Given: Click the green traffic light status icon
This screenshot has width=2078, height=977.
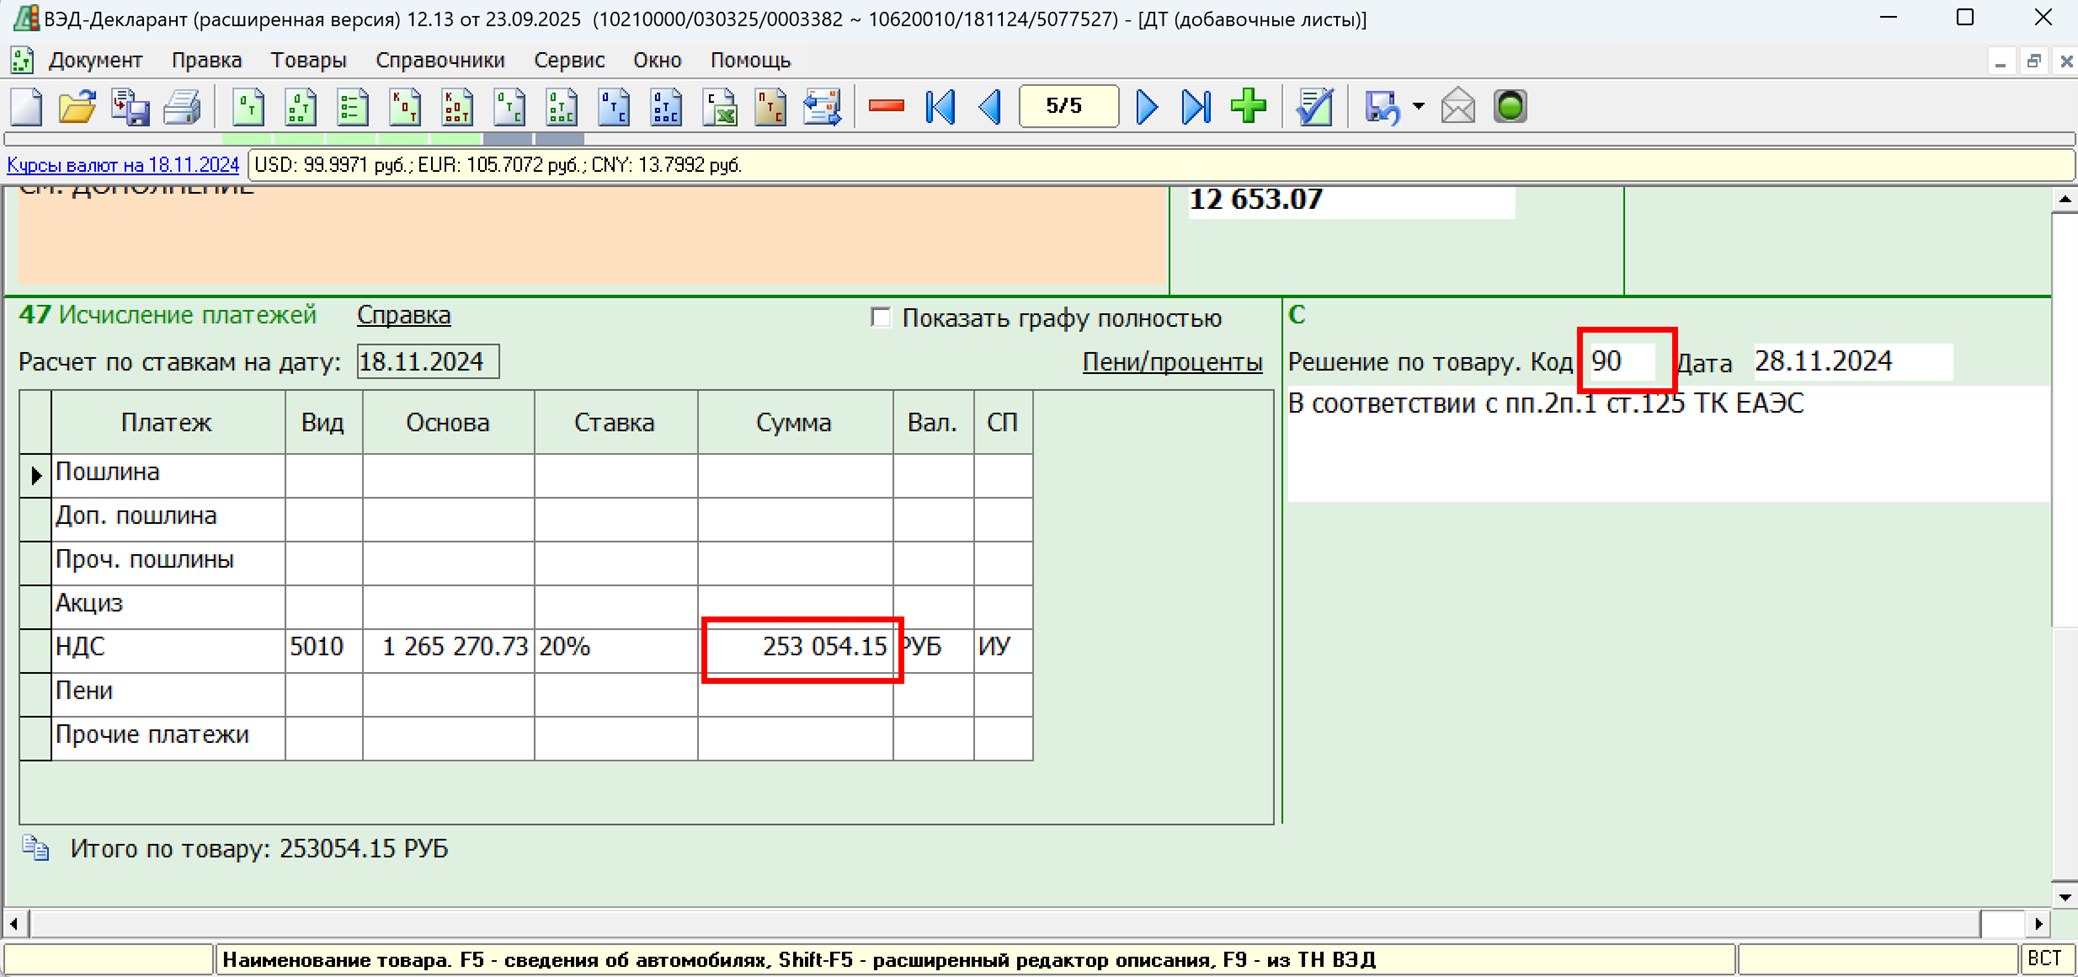Looking at the screenshot, I should coord(1510,107).
